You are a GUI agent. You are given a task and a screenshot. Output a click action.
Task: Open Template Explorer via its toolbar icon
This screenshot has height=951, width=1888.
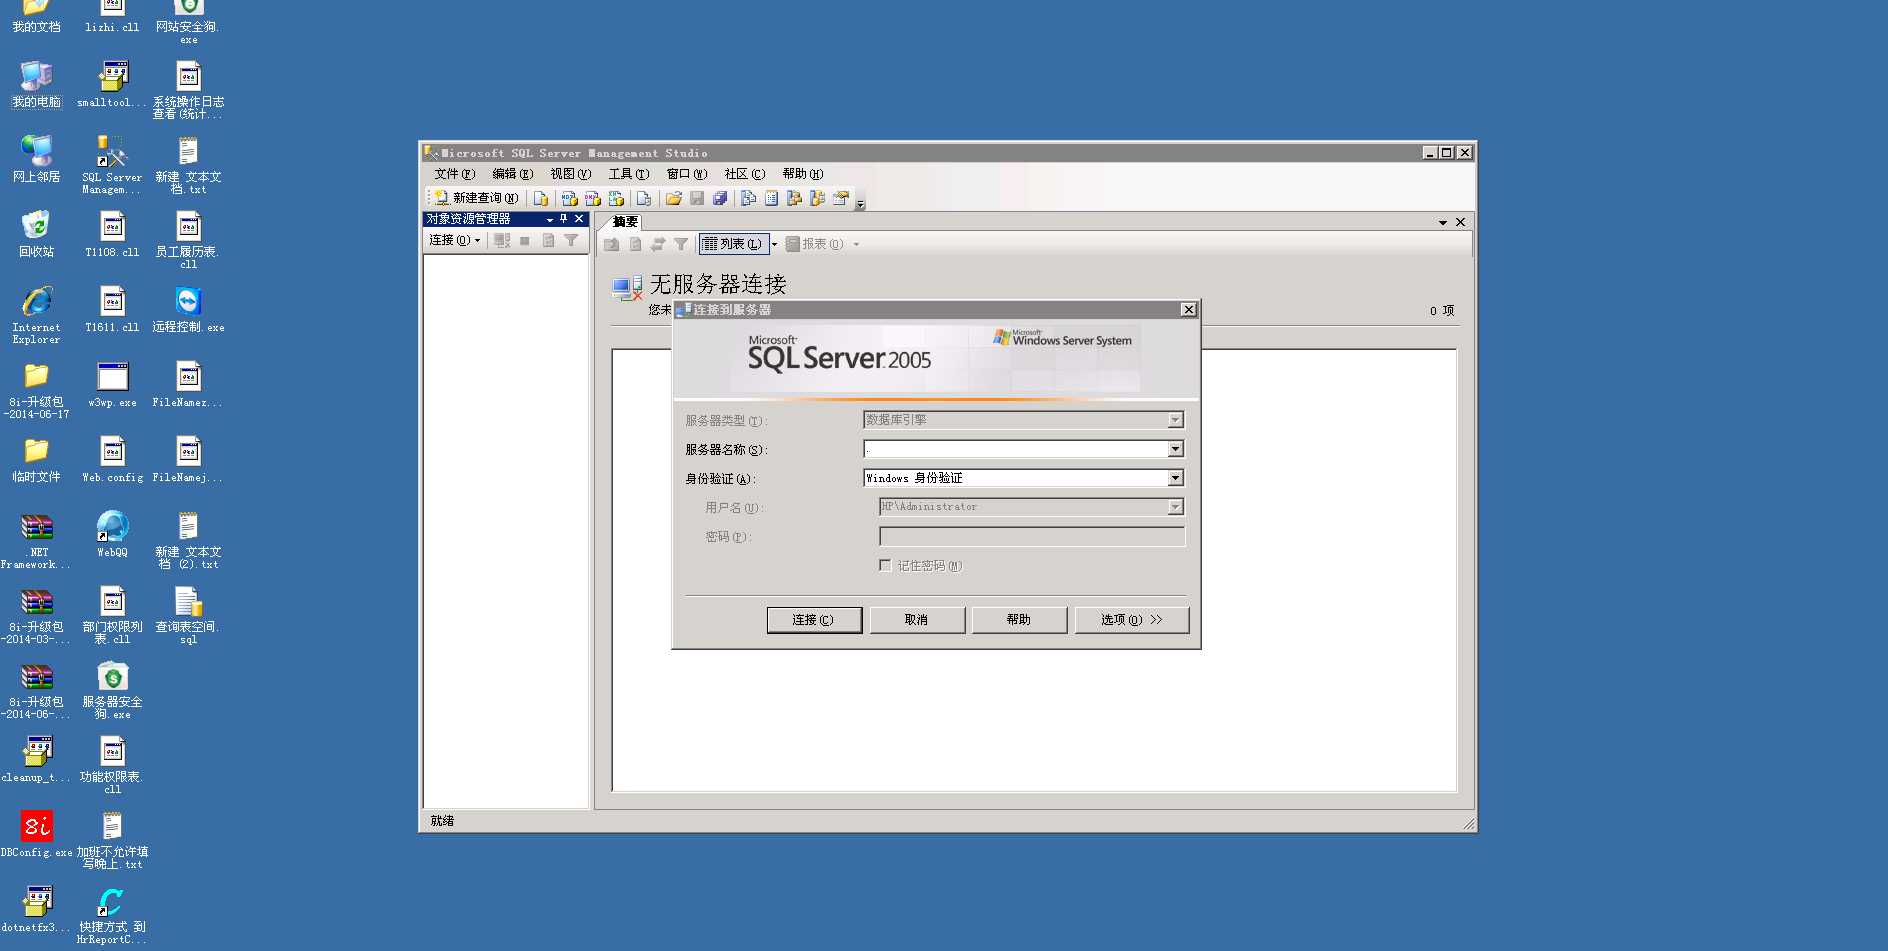click(817, 198)
